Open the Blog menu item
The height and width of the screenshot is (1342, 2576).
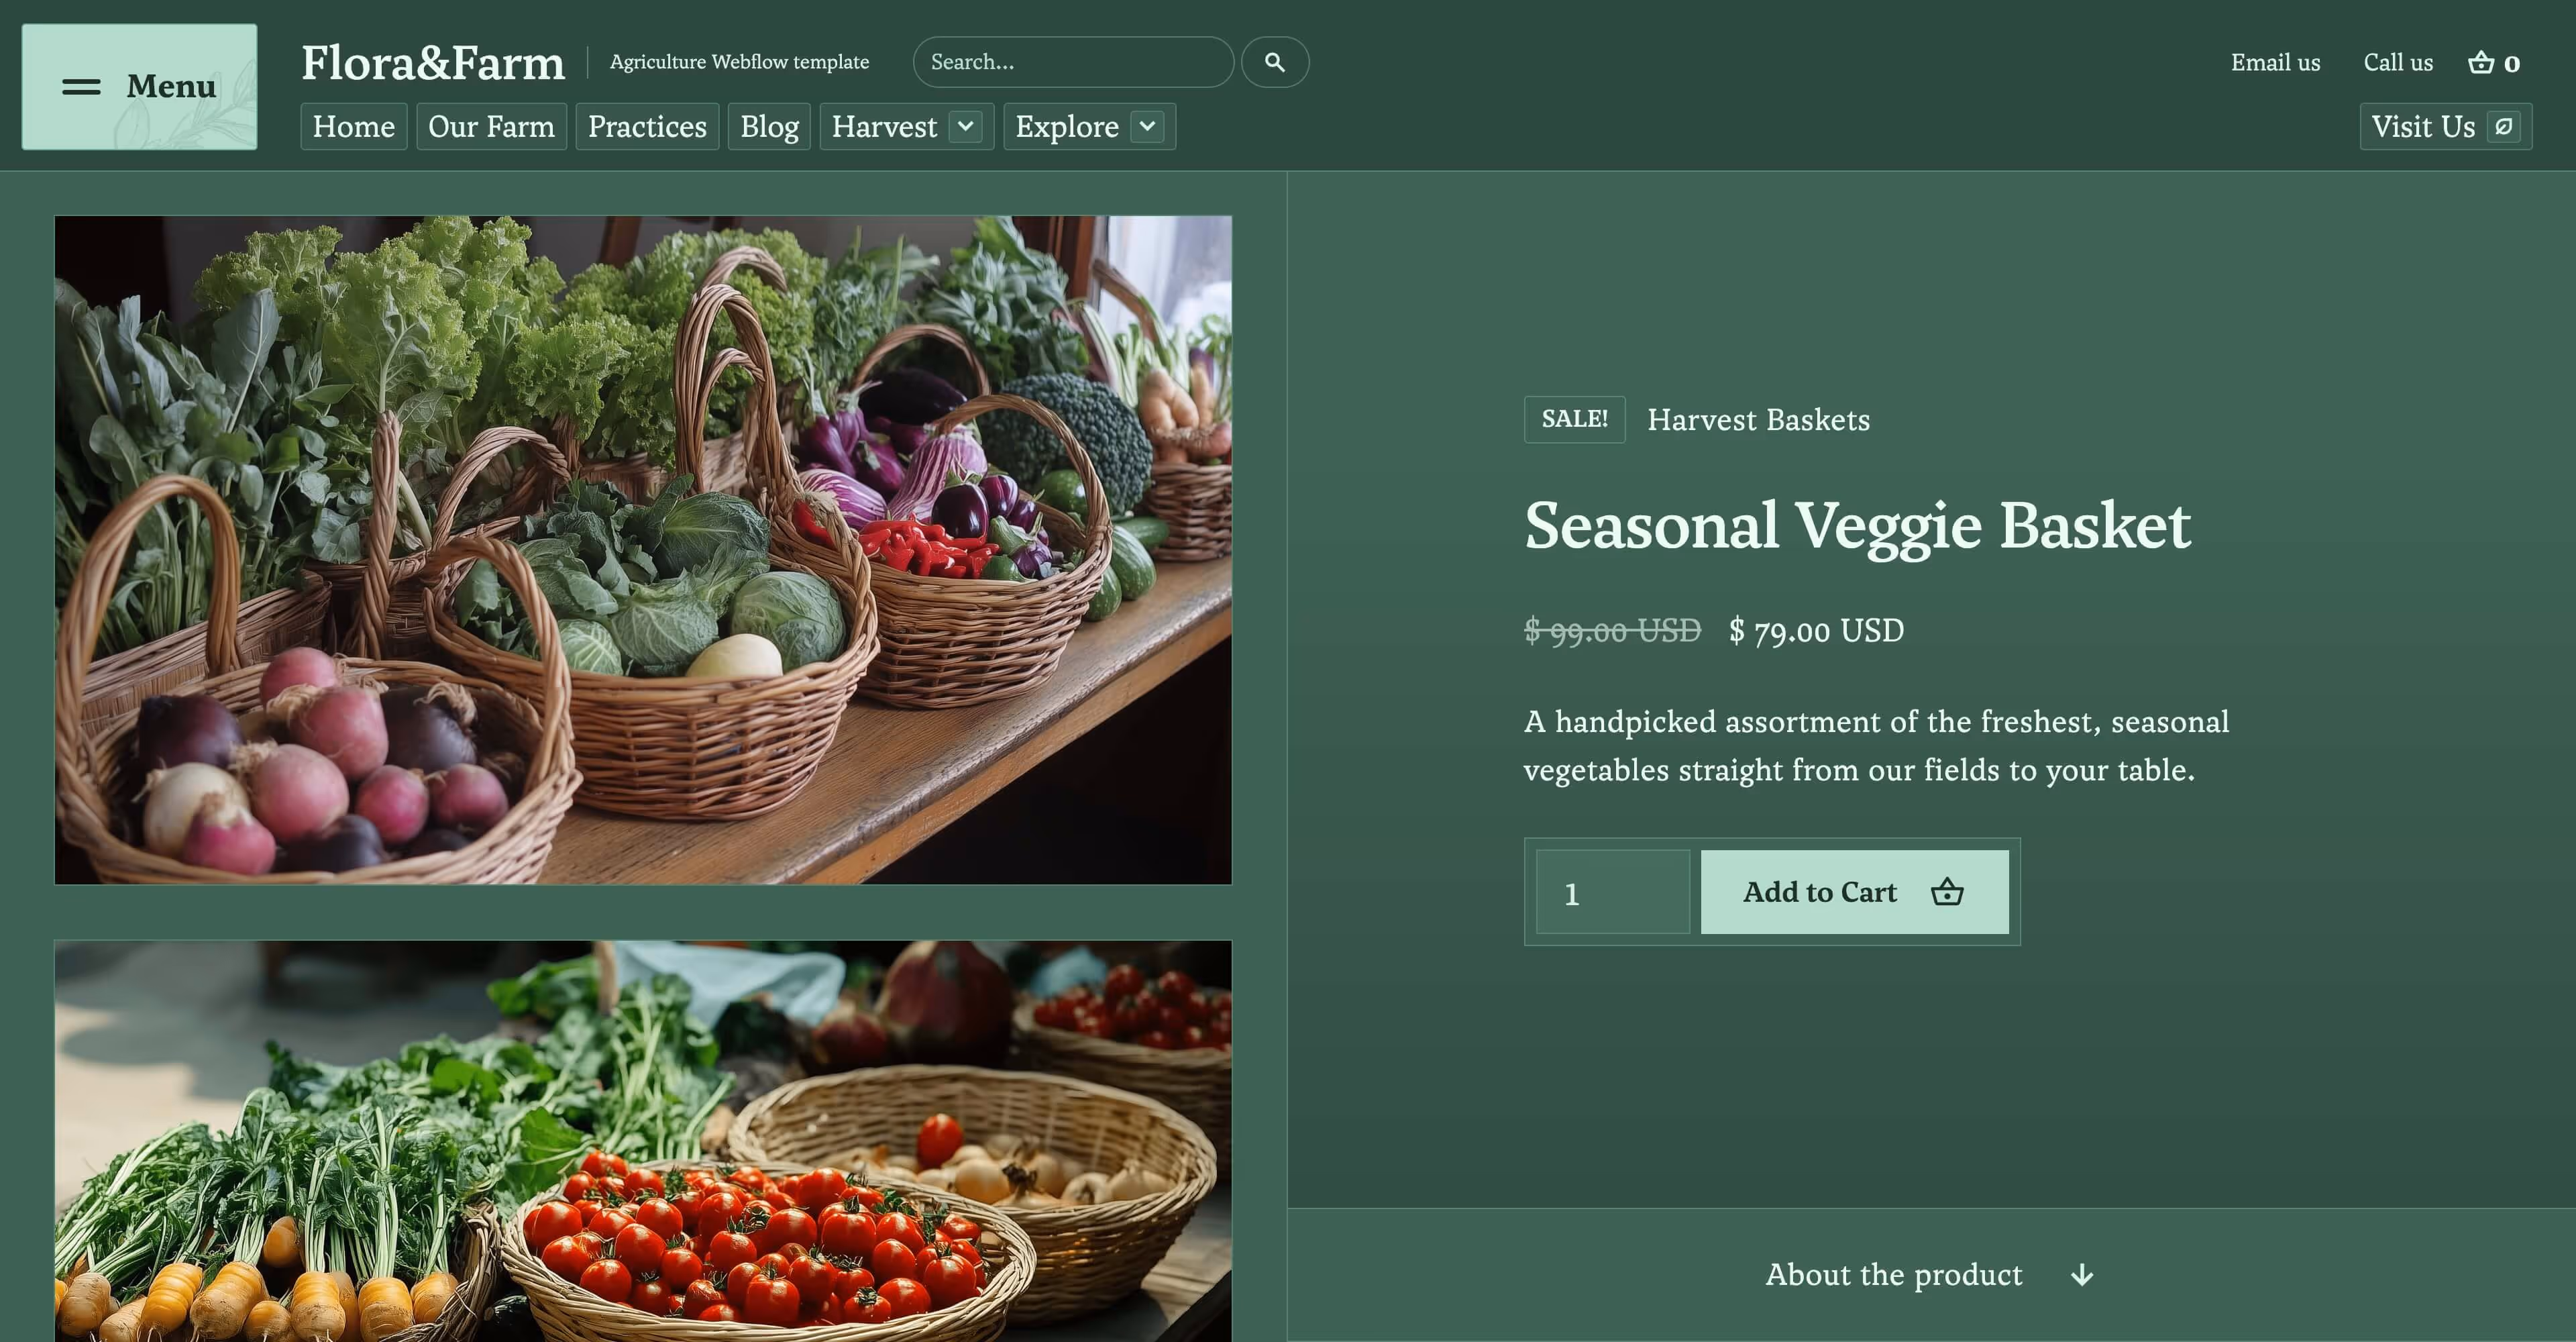tap(769, 127)
